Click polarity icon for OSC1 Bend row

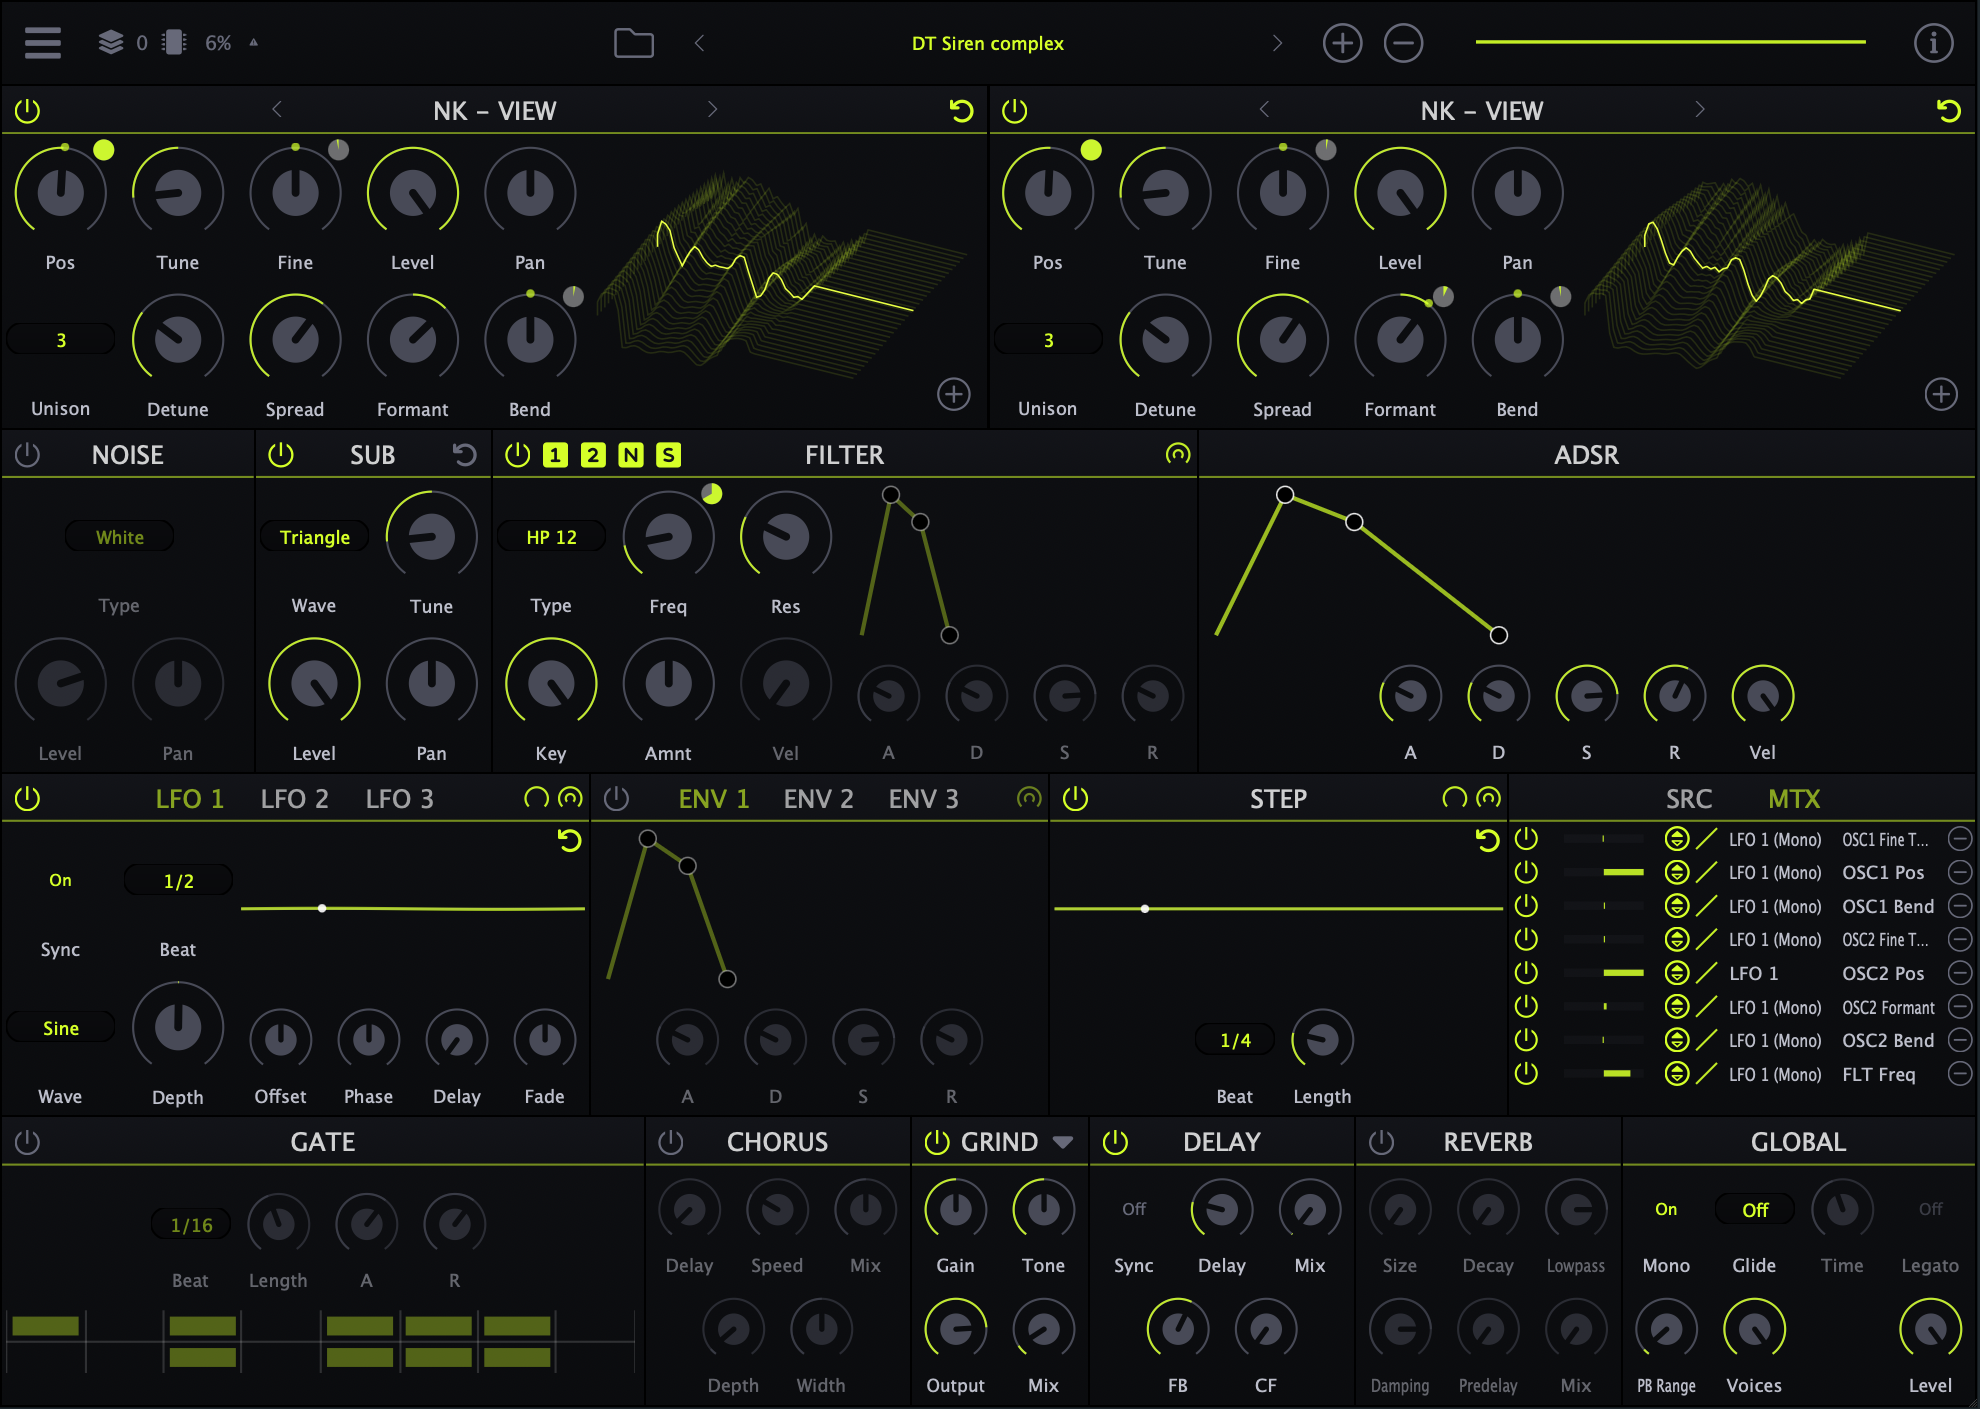1677,906
